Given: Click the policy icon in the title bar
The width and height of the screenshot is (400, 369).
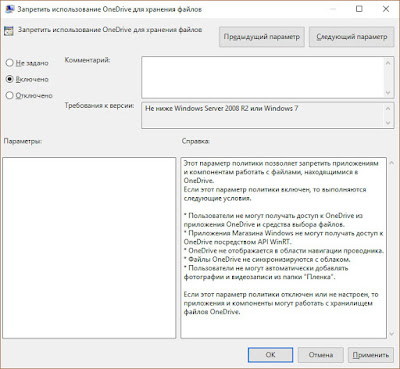Looking at the screenshot, I should click(10, 9).
